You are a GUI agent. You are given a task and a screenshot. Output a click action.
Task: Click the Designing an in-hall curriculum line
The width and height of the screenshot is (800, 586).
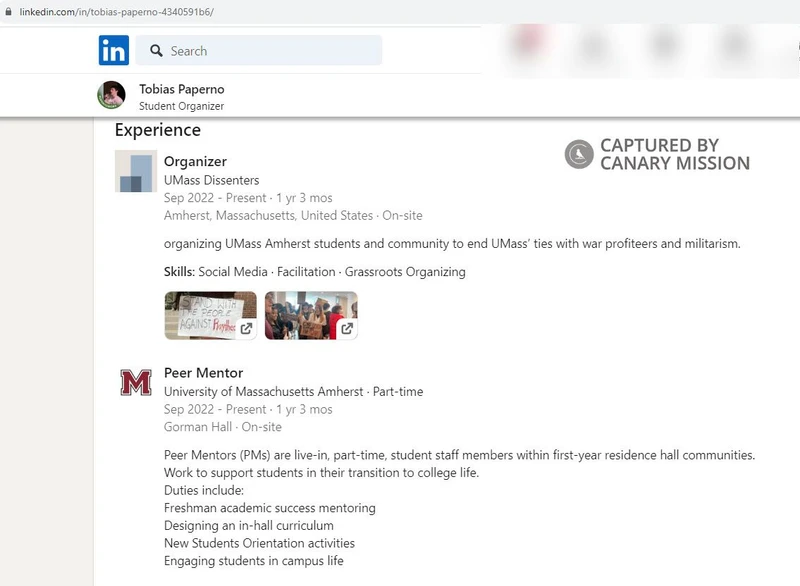[x=248, y=525]
